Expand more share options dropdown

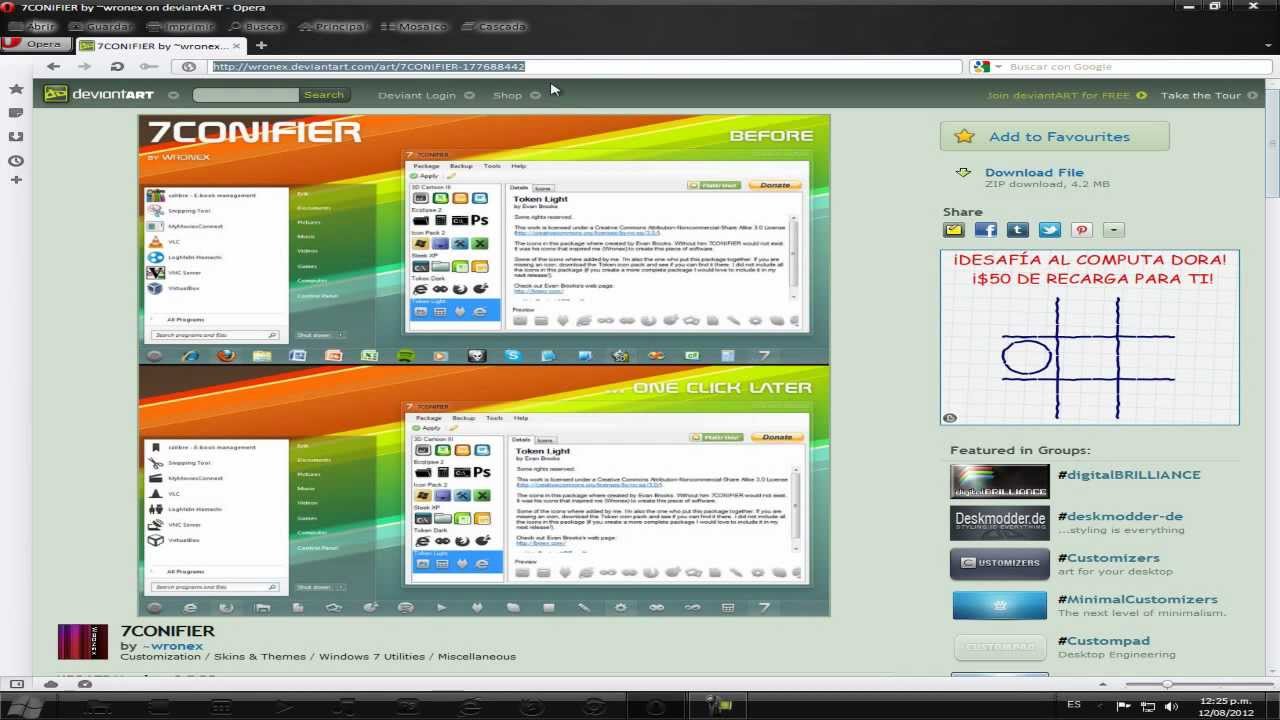(1114, 230)
